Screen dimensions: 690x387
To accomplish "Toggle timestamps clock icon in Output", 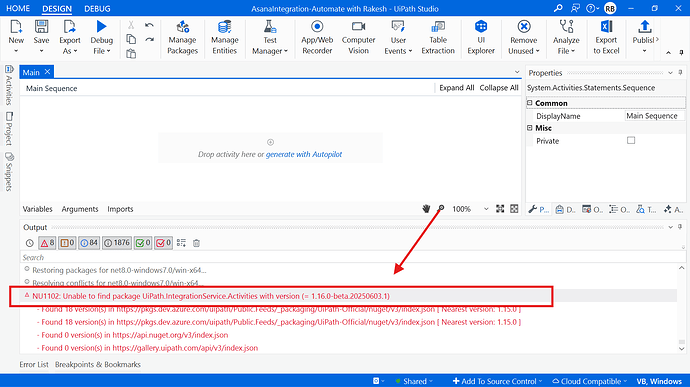I will [x=29, y=243].
